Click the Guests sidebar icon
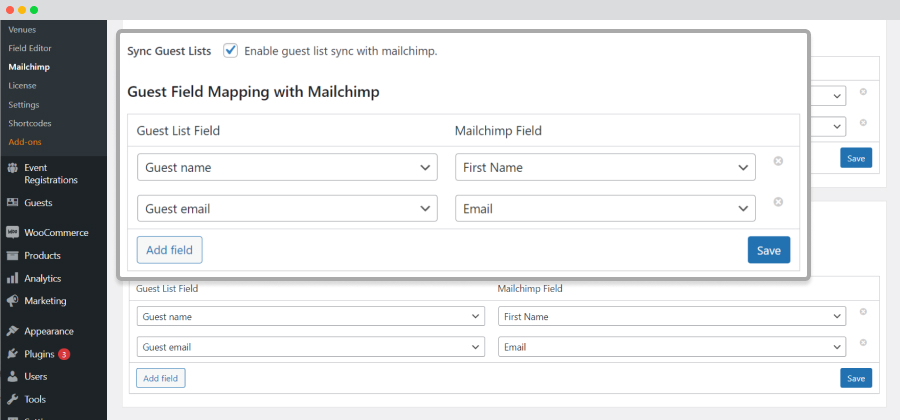Image resolution: width=900 pixels, height=420 pixels. [12, 203]
